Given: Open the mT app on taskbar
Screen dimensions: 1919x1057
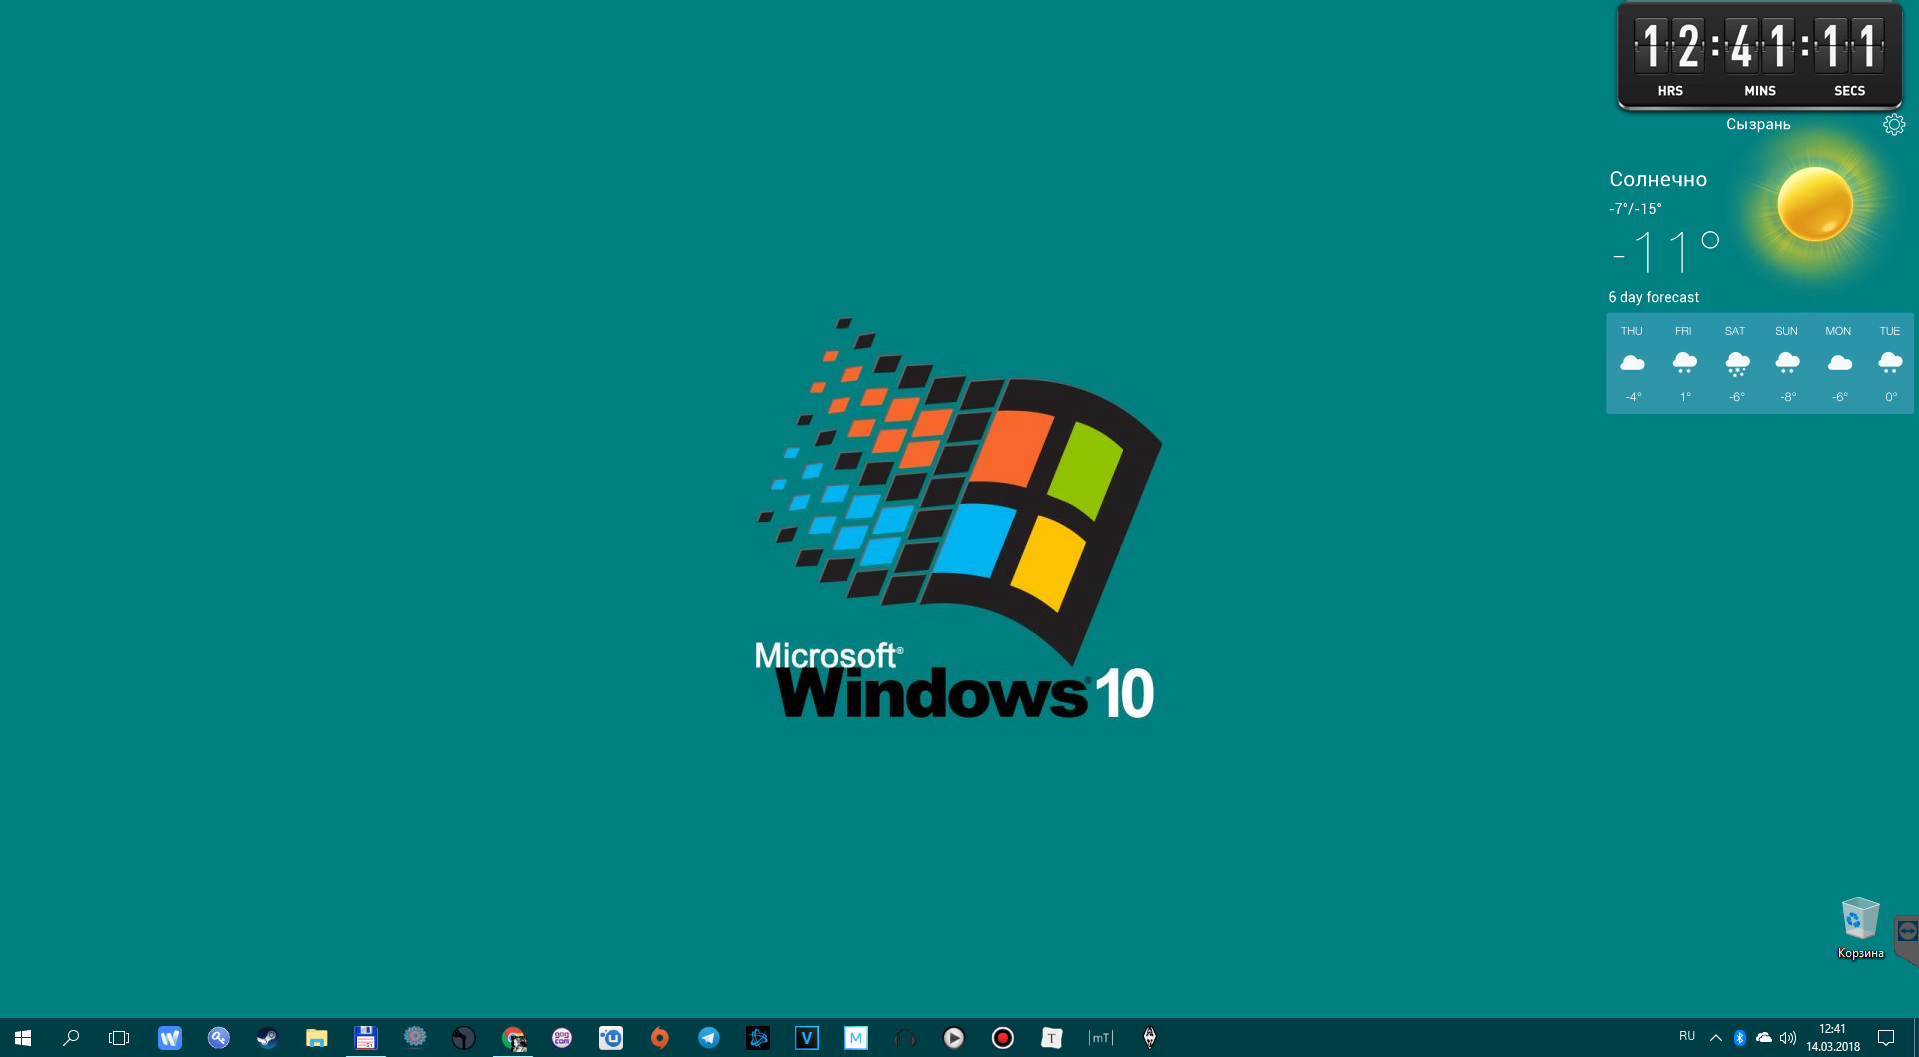Looking at the screenshot, I should [1101, 1038].
